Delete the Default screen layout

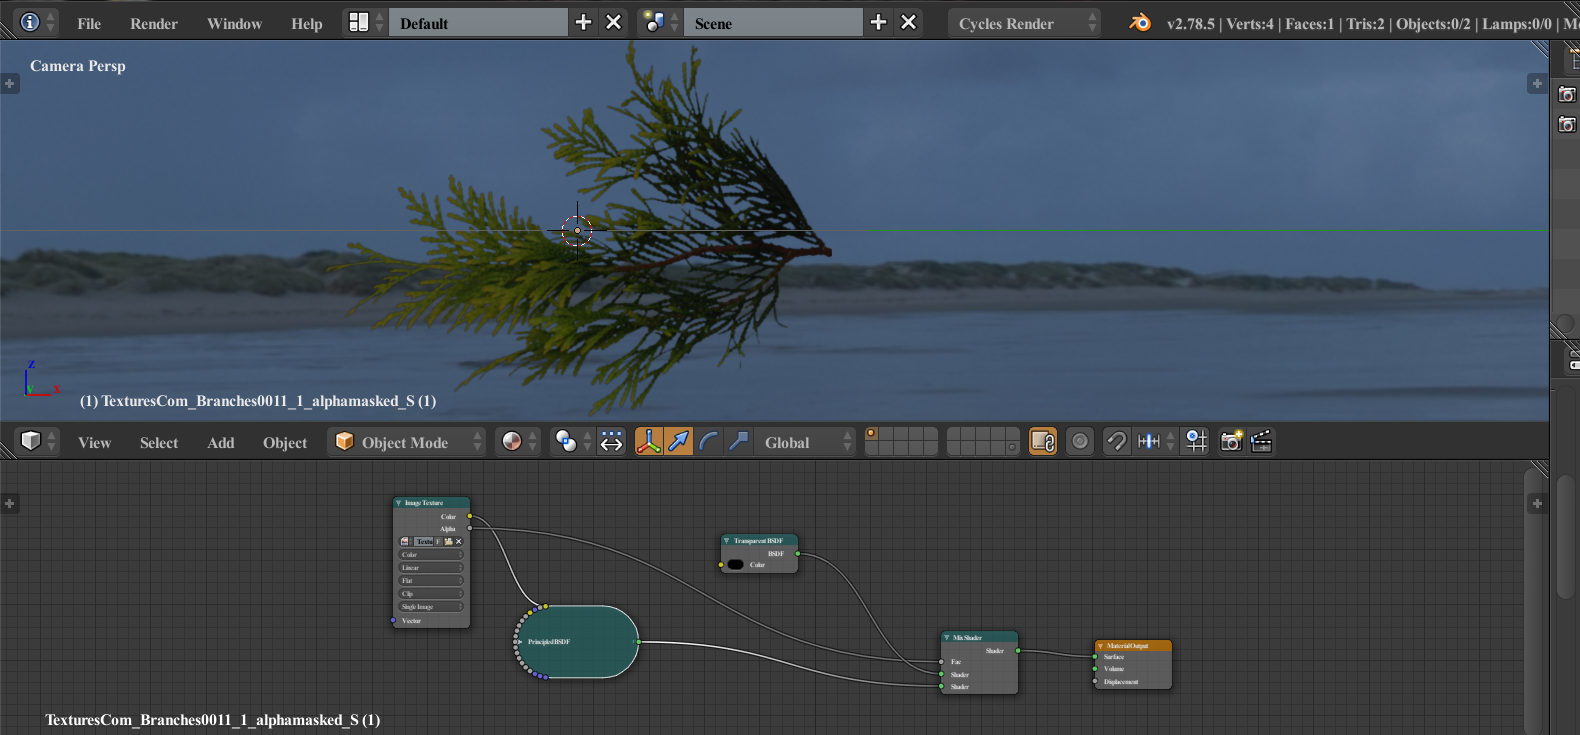(x=614, y=22)
